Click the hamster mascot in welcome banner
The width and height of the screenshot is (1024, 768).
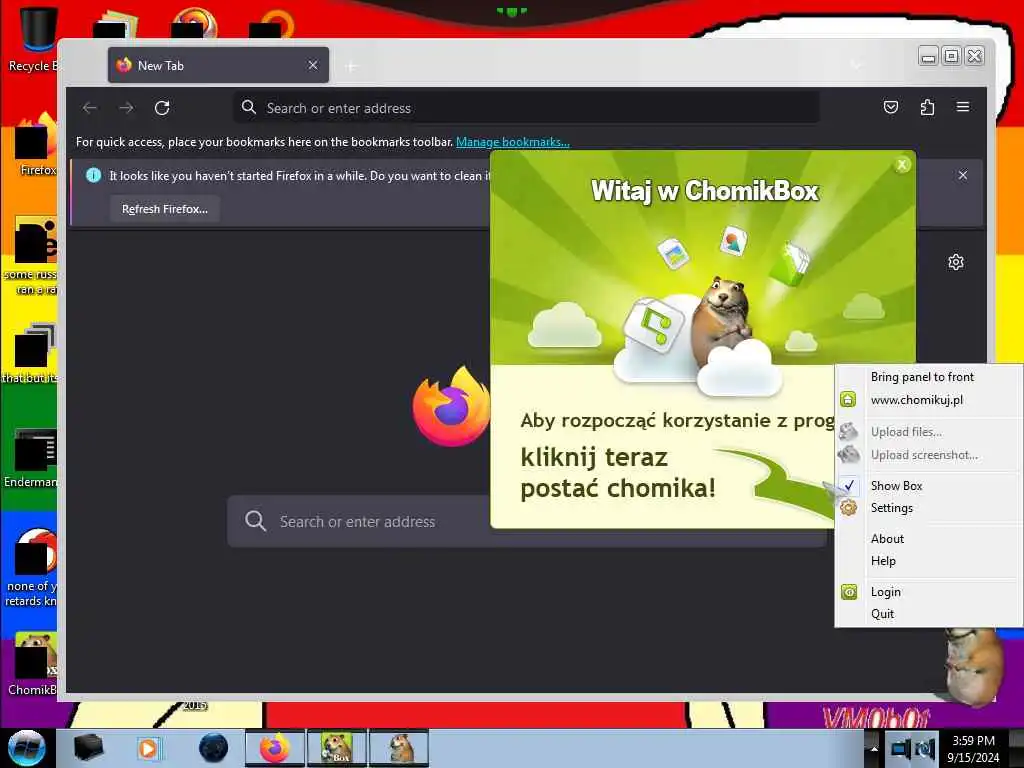click(721, 320)
